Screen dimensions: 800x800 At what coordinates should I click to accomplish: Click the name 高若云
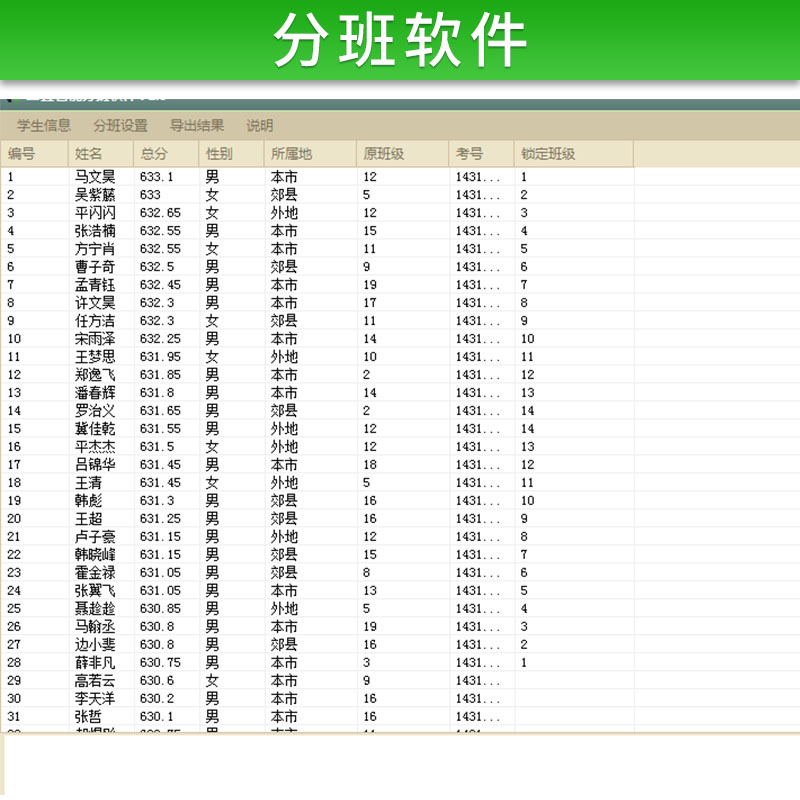click(95, 681)
